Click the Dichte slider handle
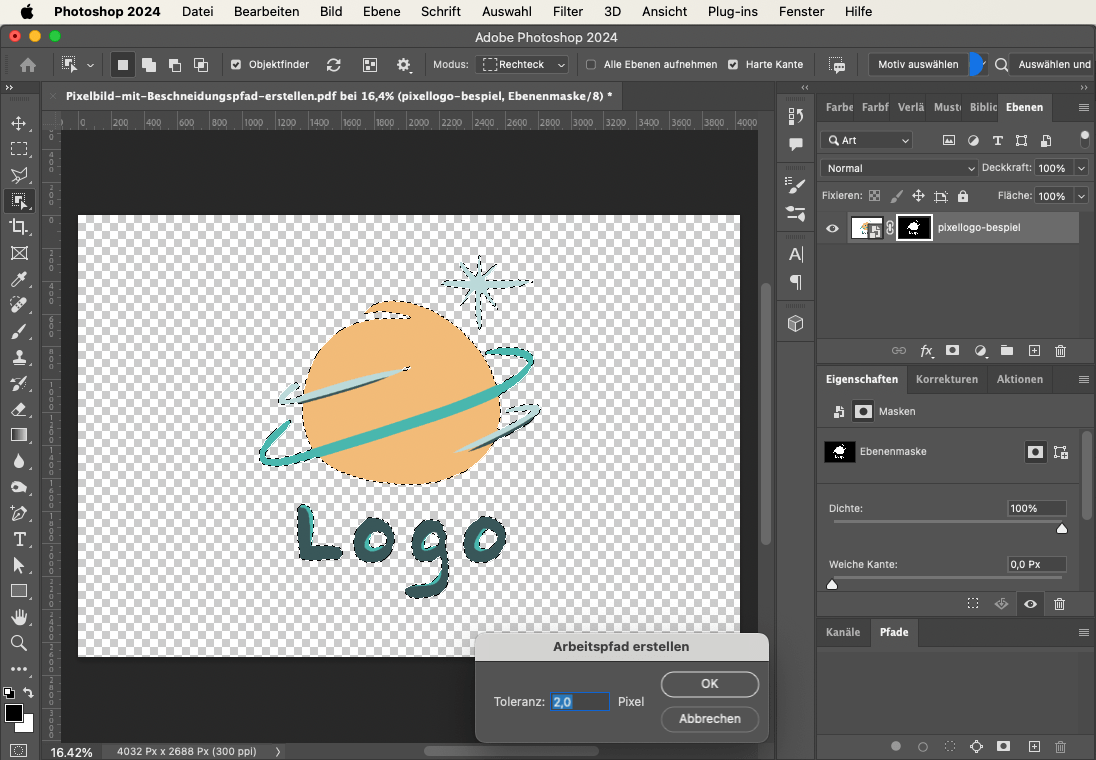 pyautogui.click(x=1062, y=528)
